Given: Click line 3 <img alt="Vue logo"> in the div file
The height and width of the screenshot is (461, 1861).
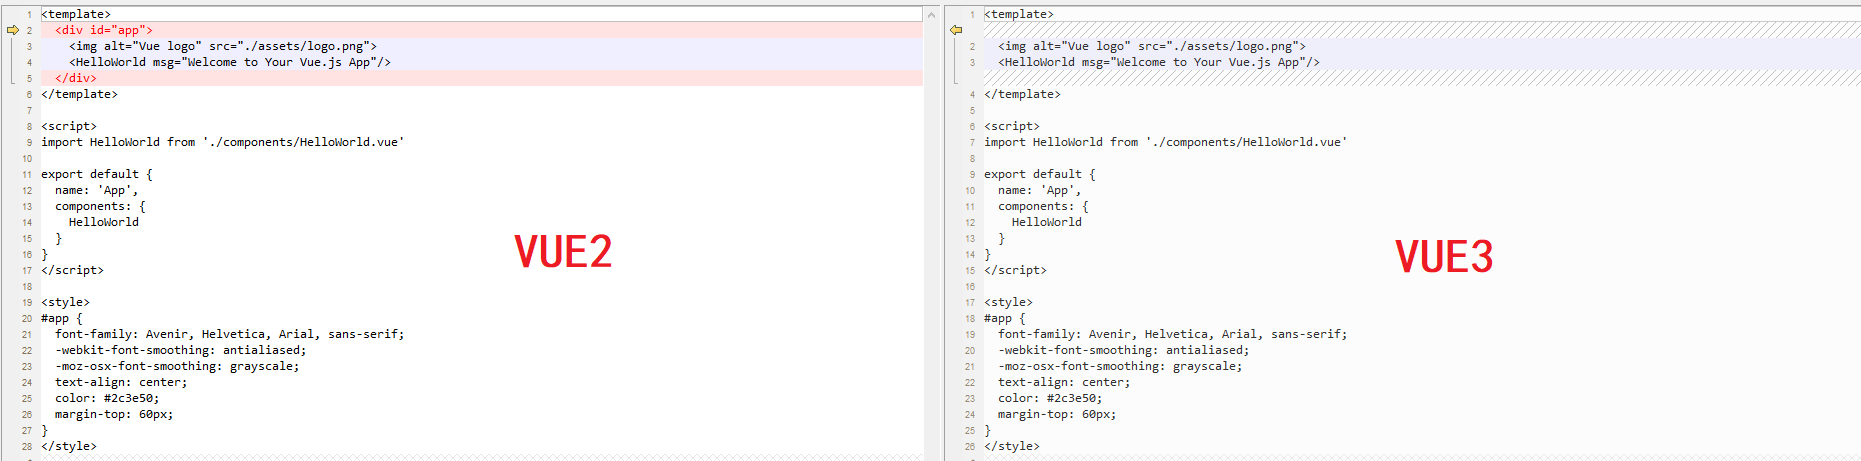Looking at the screenshot, I should pos(223,46).
